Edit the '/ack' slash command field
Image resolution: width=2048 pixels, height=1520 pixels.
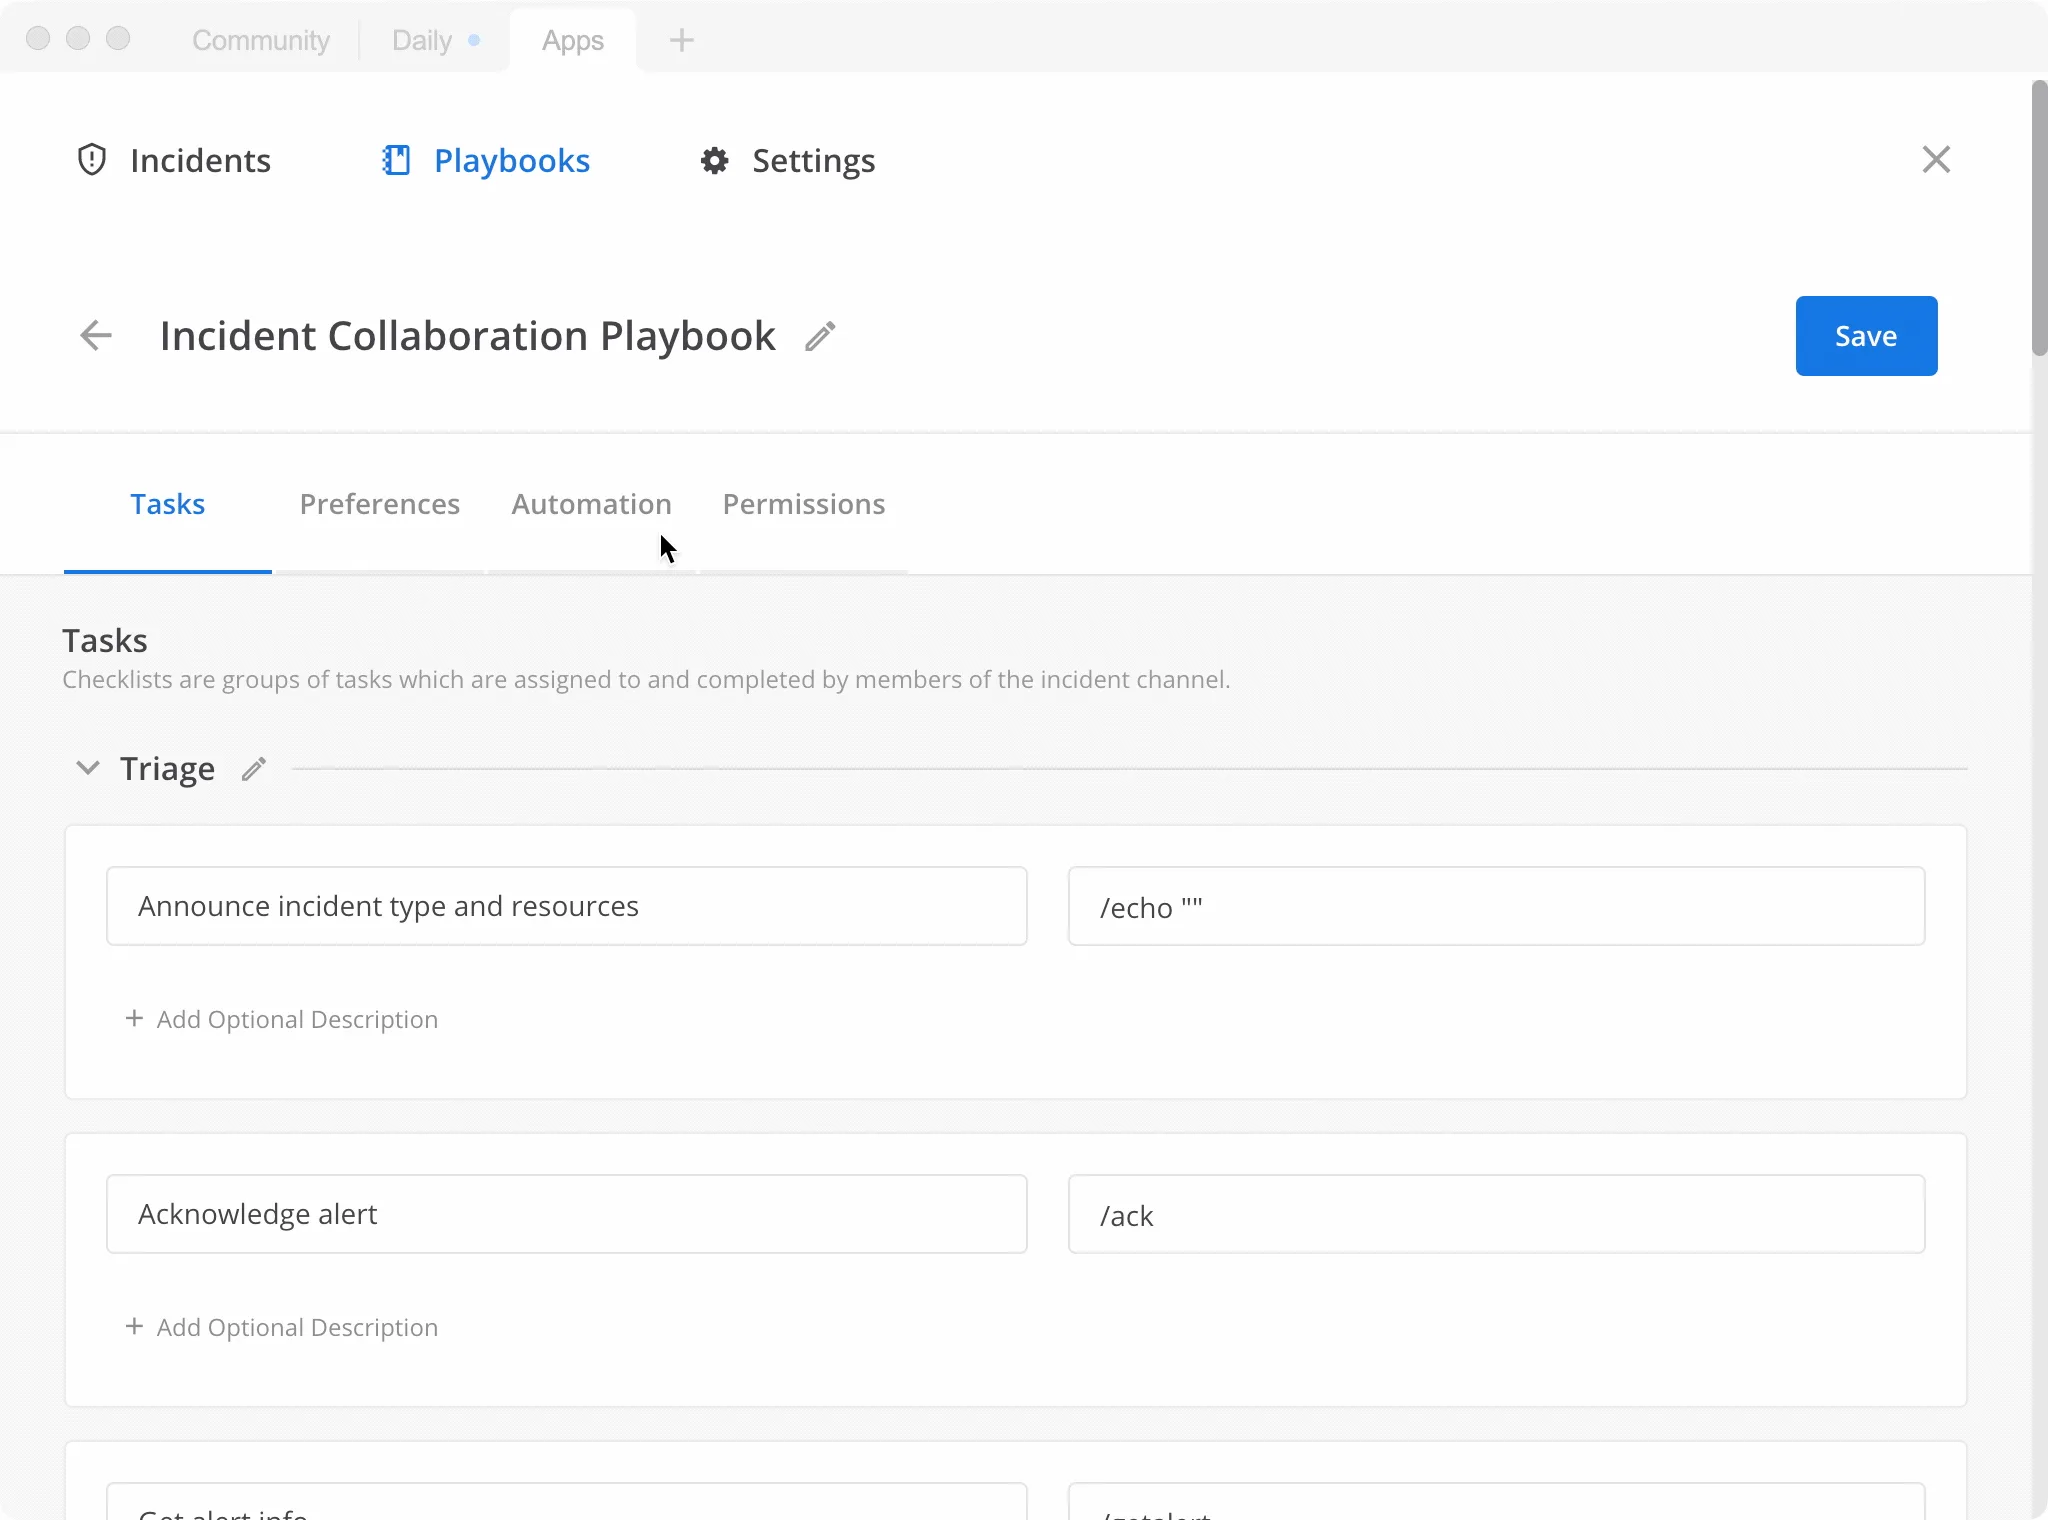tap(1496, 1214)
